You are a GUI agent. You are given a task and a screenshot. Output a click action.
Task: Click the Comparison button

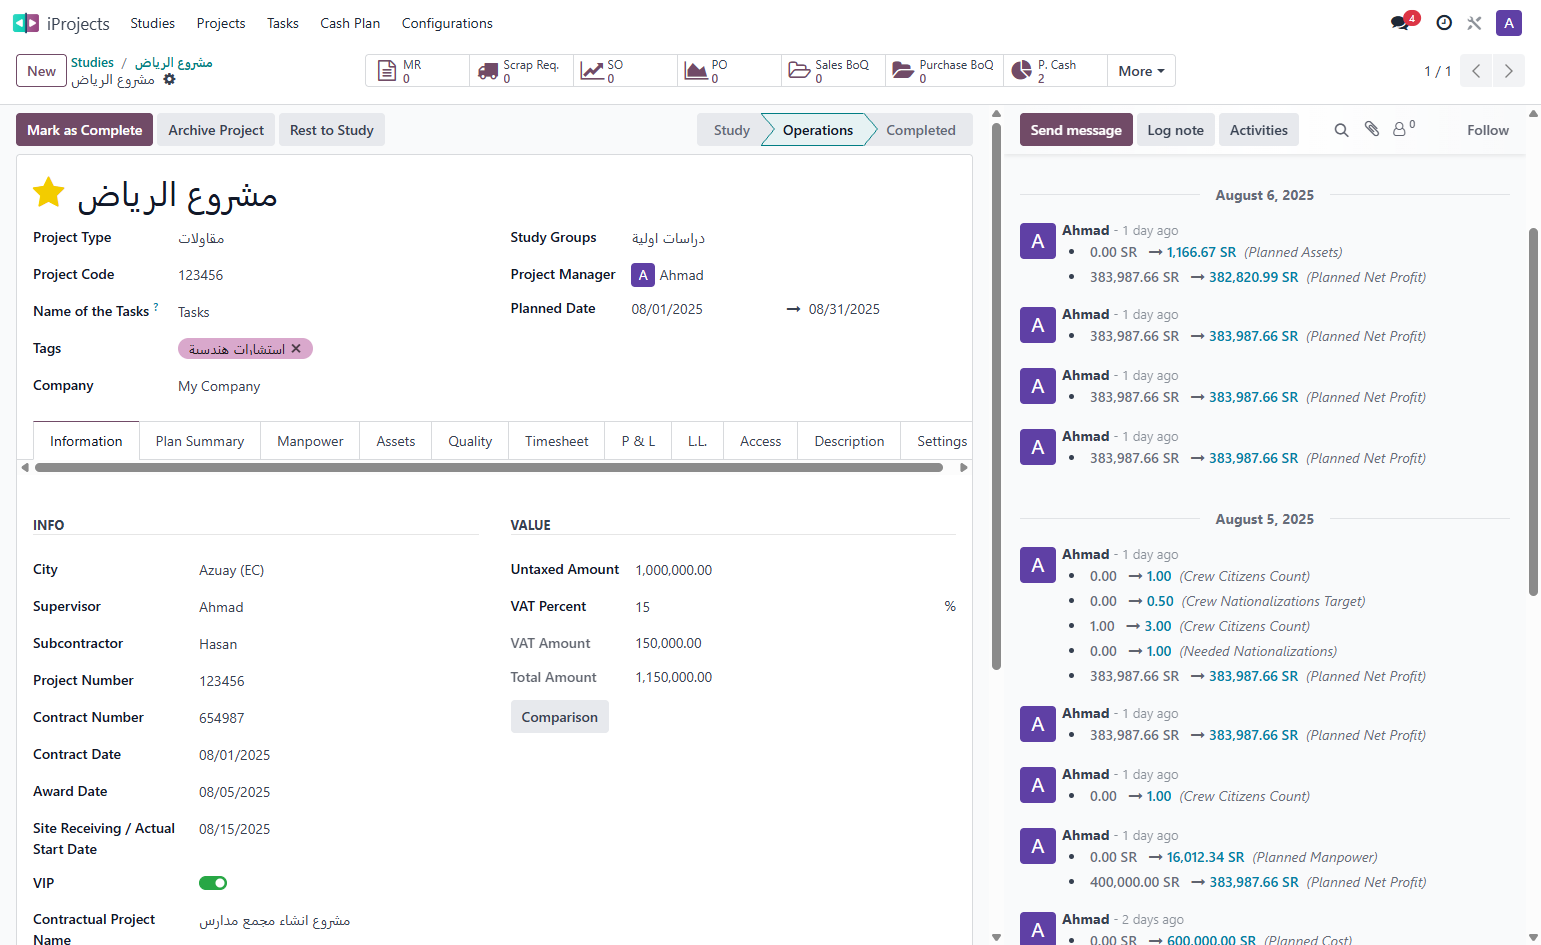click(560, 717)
